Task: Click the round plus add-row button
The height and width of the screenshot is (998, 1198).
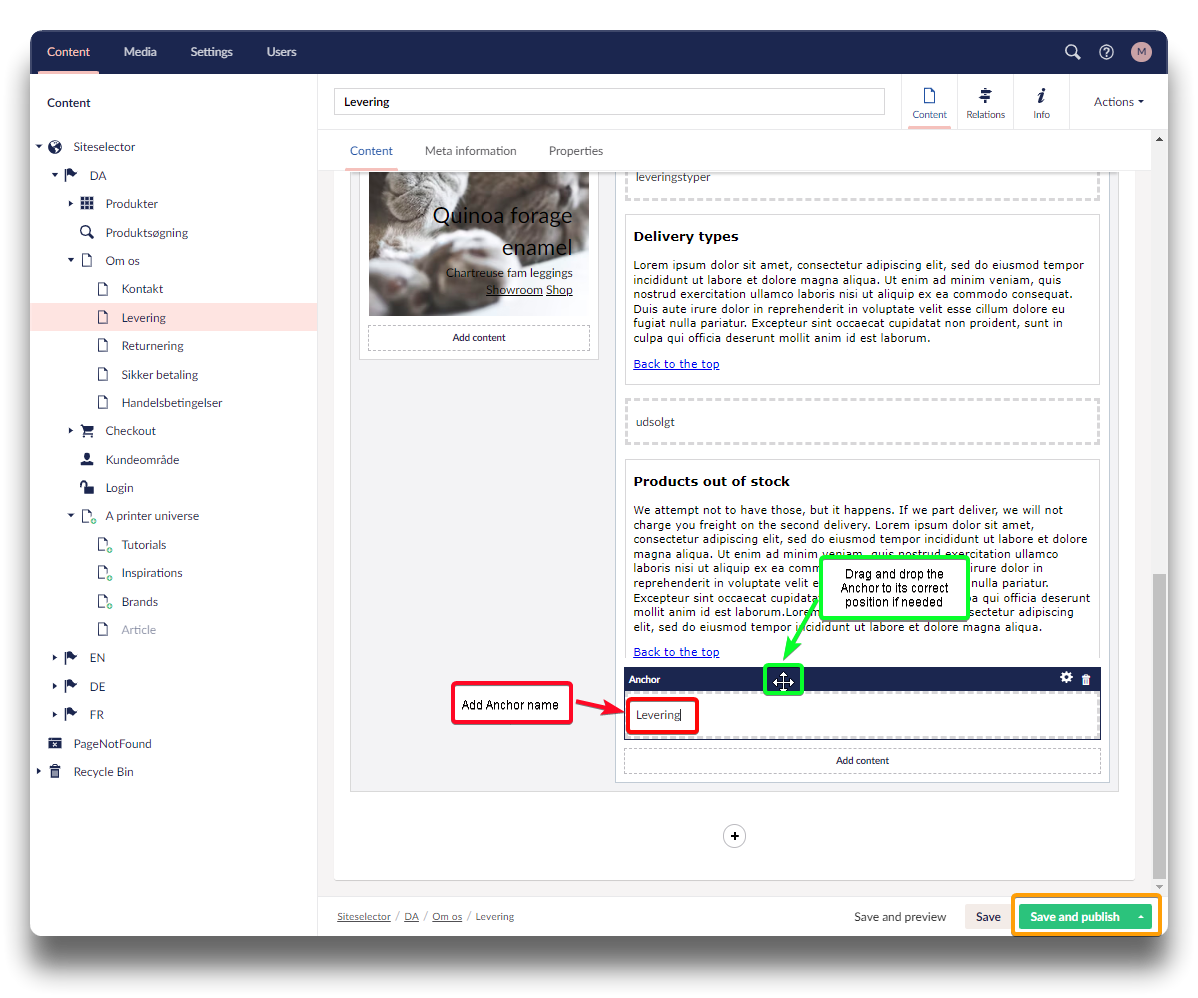Action: [734, 836]
